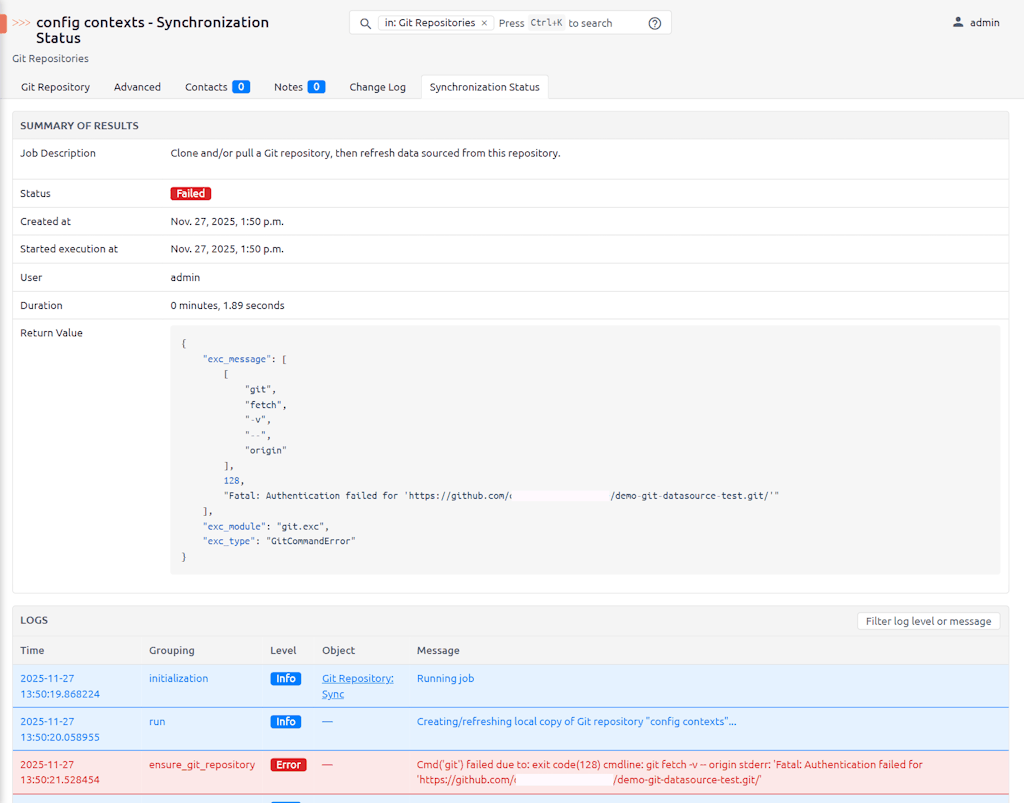Switch to the Change Log tab
This screenshot has width=1024, height=803.
[377, 87]
